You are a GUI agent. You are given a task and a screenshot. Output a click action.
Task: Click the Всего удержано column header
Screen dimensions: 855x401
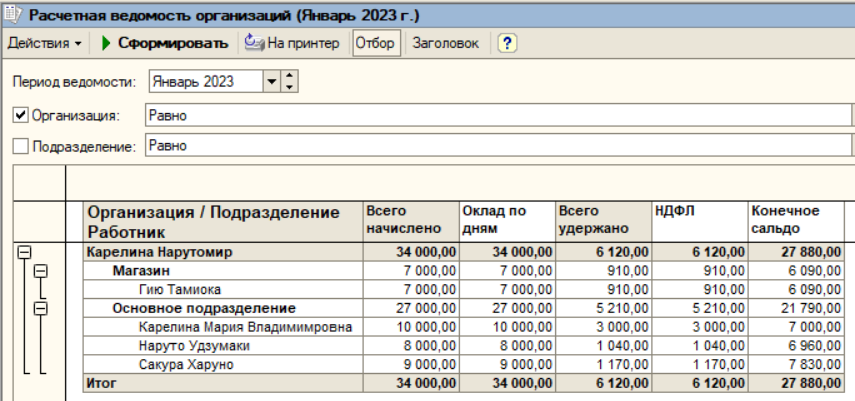603,222
